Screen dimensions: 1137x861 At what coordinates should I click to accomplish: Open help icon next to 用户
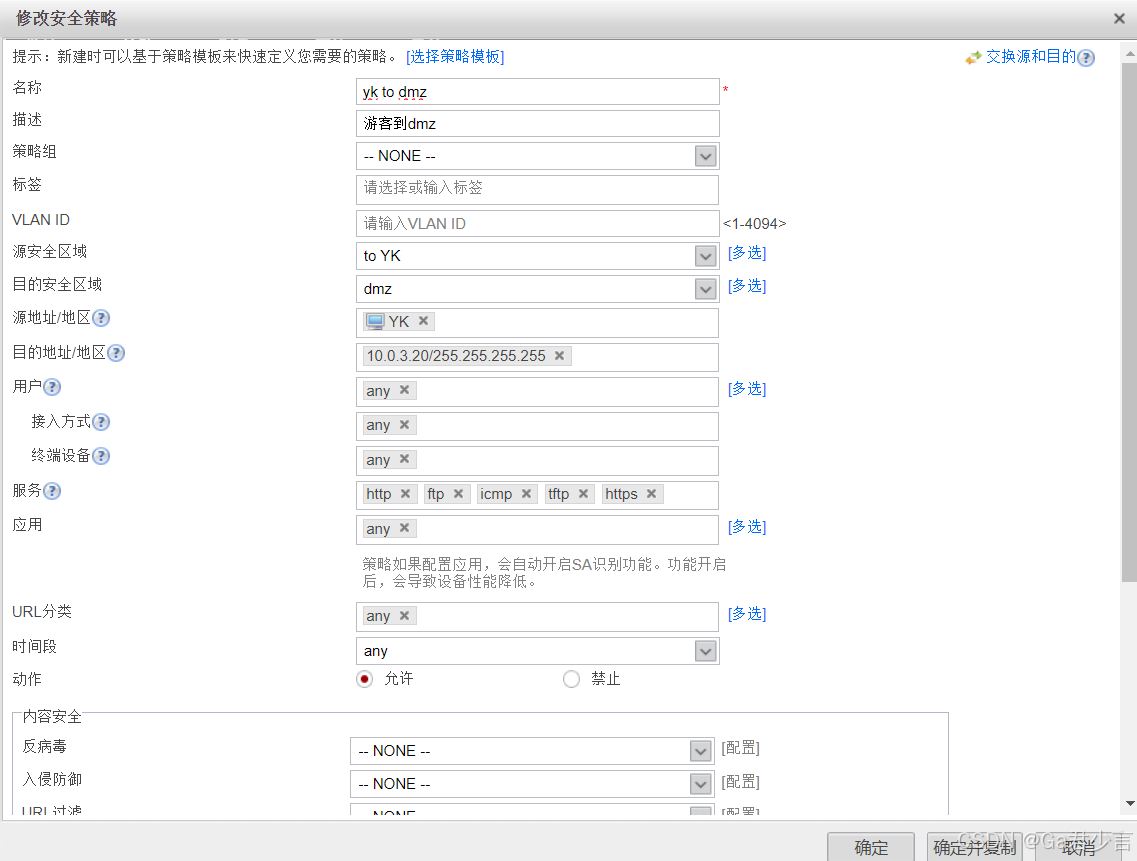(x=52, y=387)
